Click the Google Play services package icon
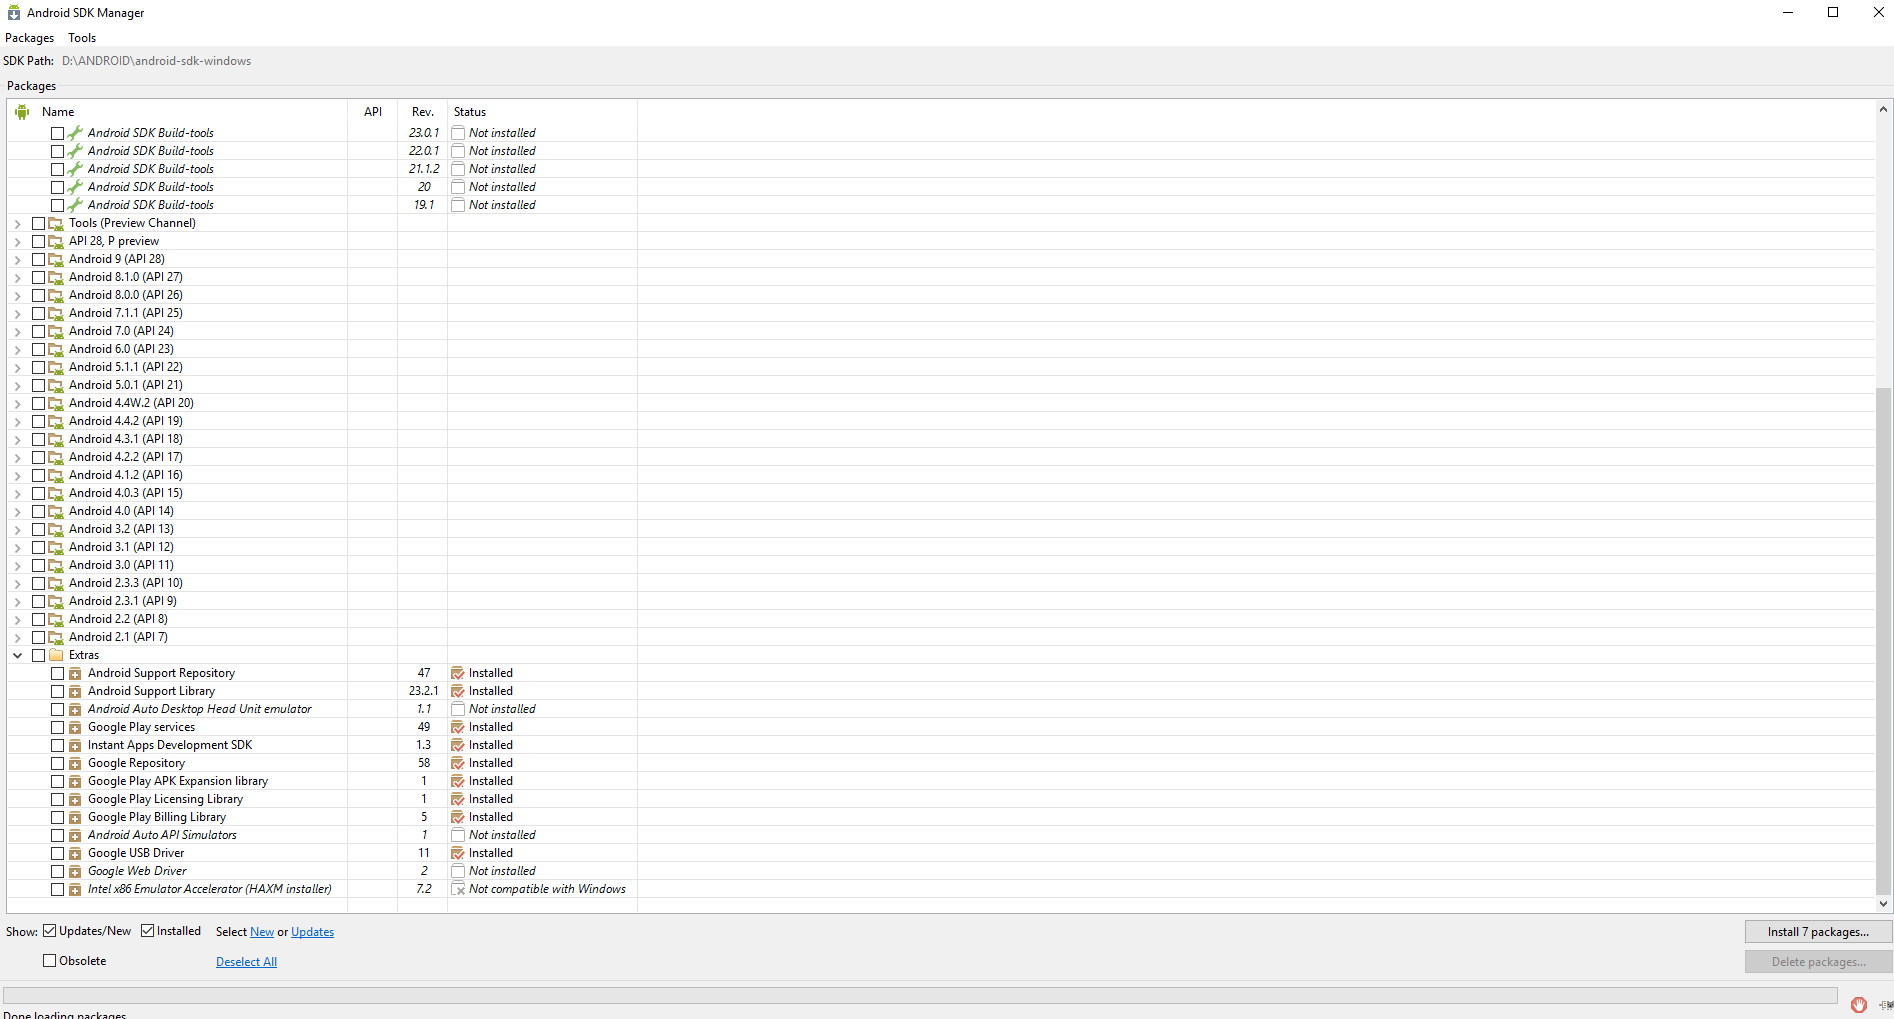Screen dimensions: 1894x1019 pos(75,727)
